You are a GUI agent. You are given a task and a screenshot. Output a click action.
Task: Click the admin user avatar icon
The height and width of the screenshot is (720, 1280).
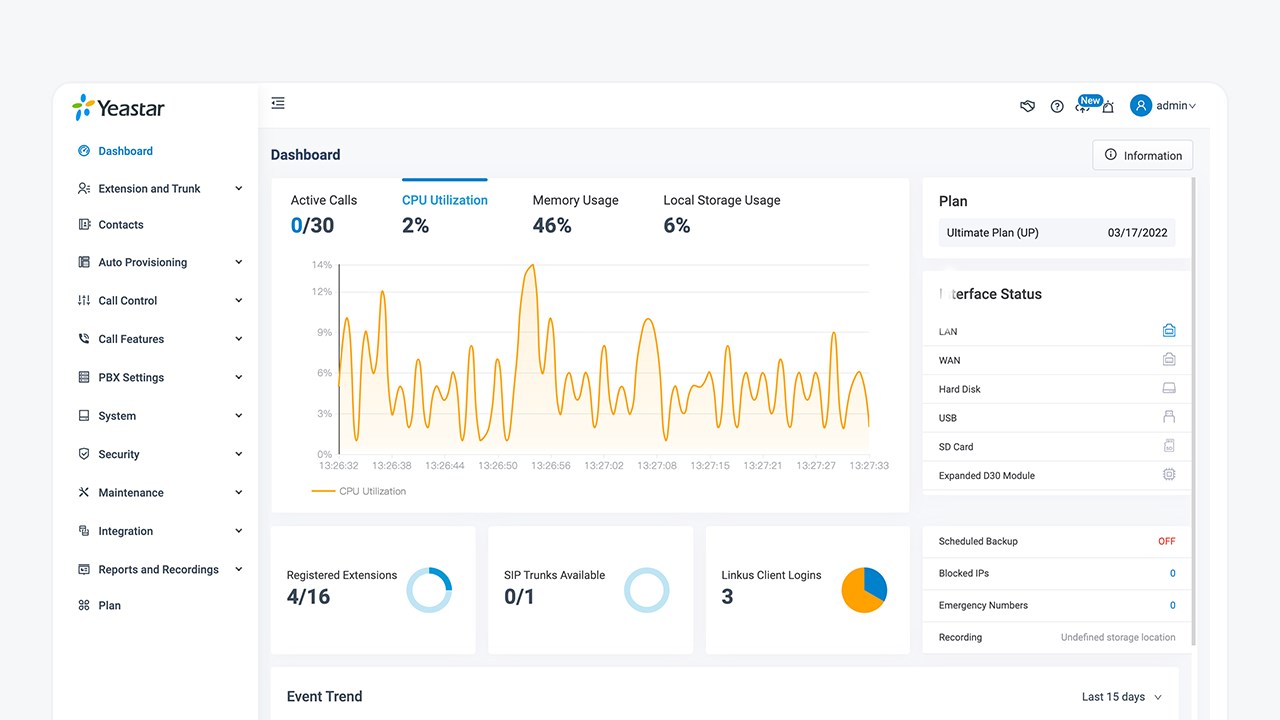pos(1141,105)
